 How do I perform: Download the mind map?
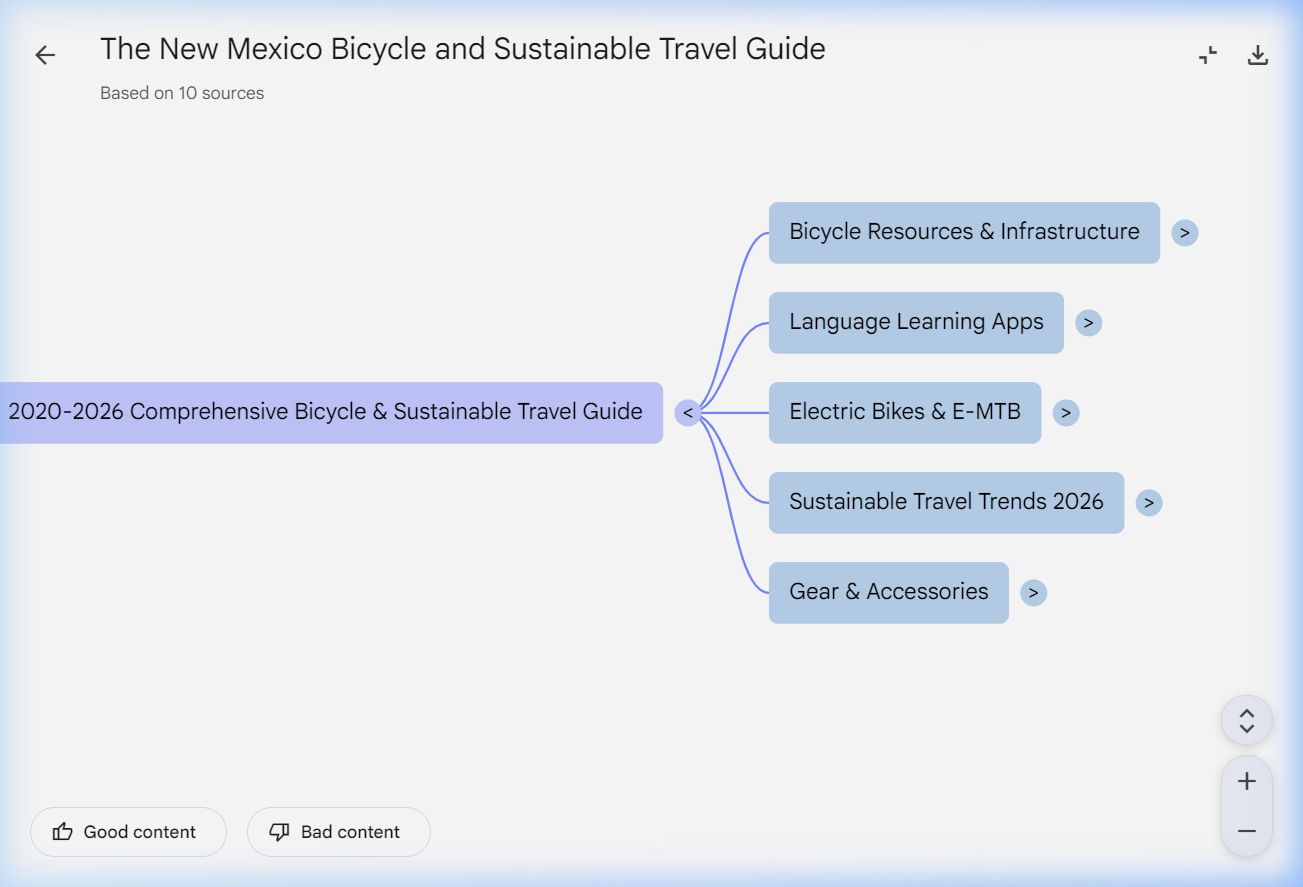(1258, 55)
